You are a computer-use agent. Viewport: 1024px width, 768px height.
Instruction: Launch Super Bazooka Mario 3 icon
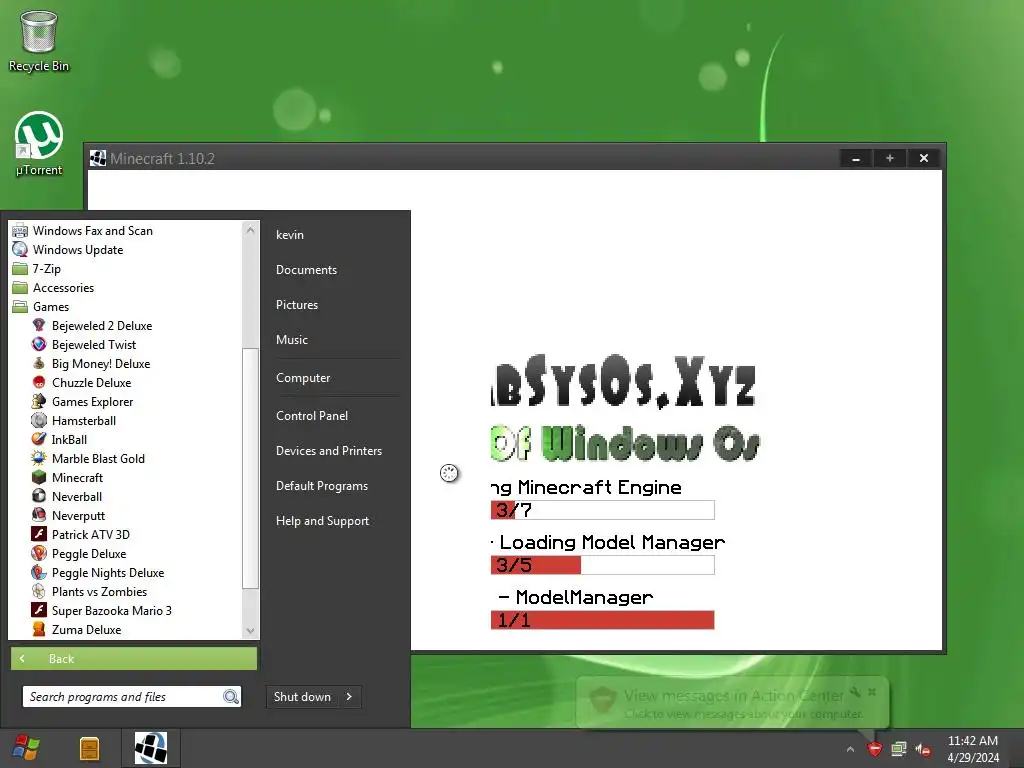click(x=39, y=610)
